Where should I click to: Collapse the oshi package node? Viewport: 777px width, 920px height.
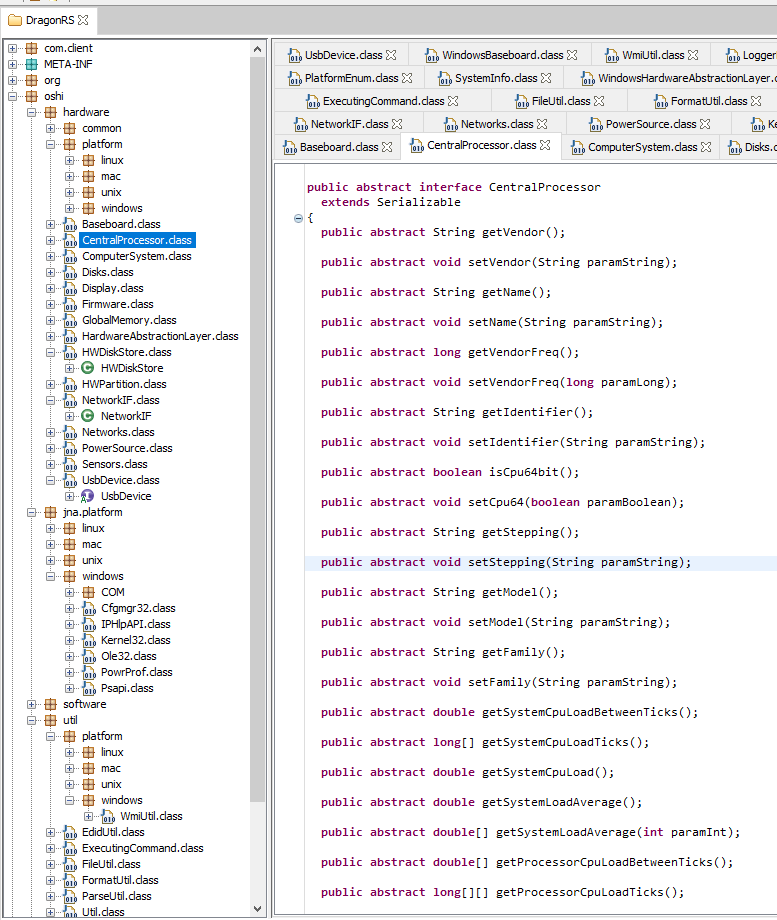pyautogui.click(x=13, y=96)
